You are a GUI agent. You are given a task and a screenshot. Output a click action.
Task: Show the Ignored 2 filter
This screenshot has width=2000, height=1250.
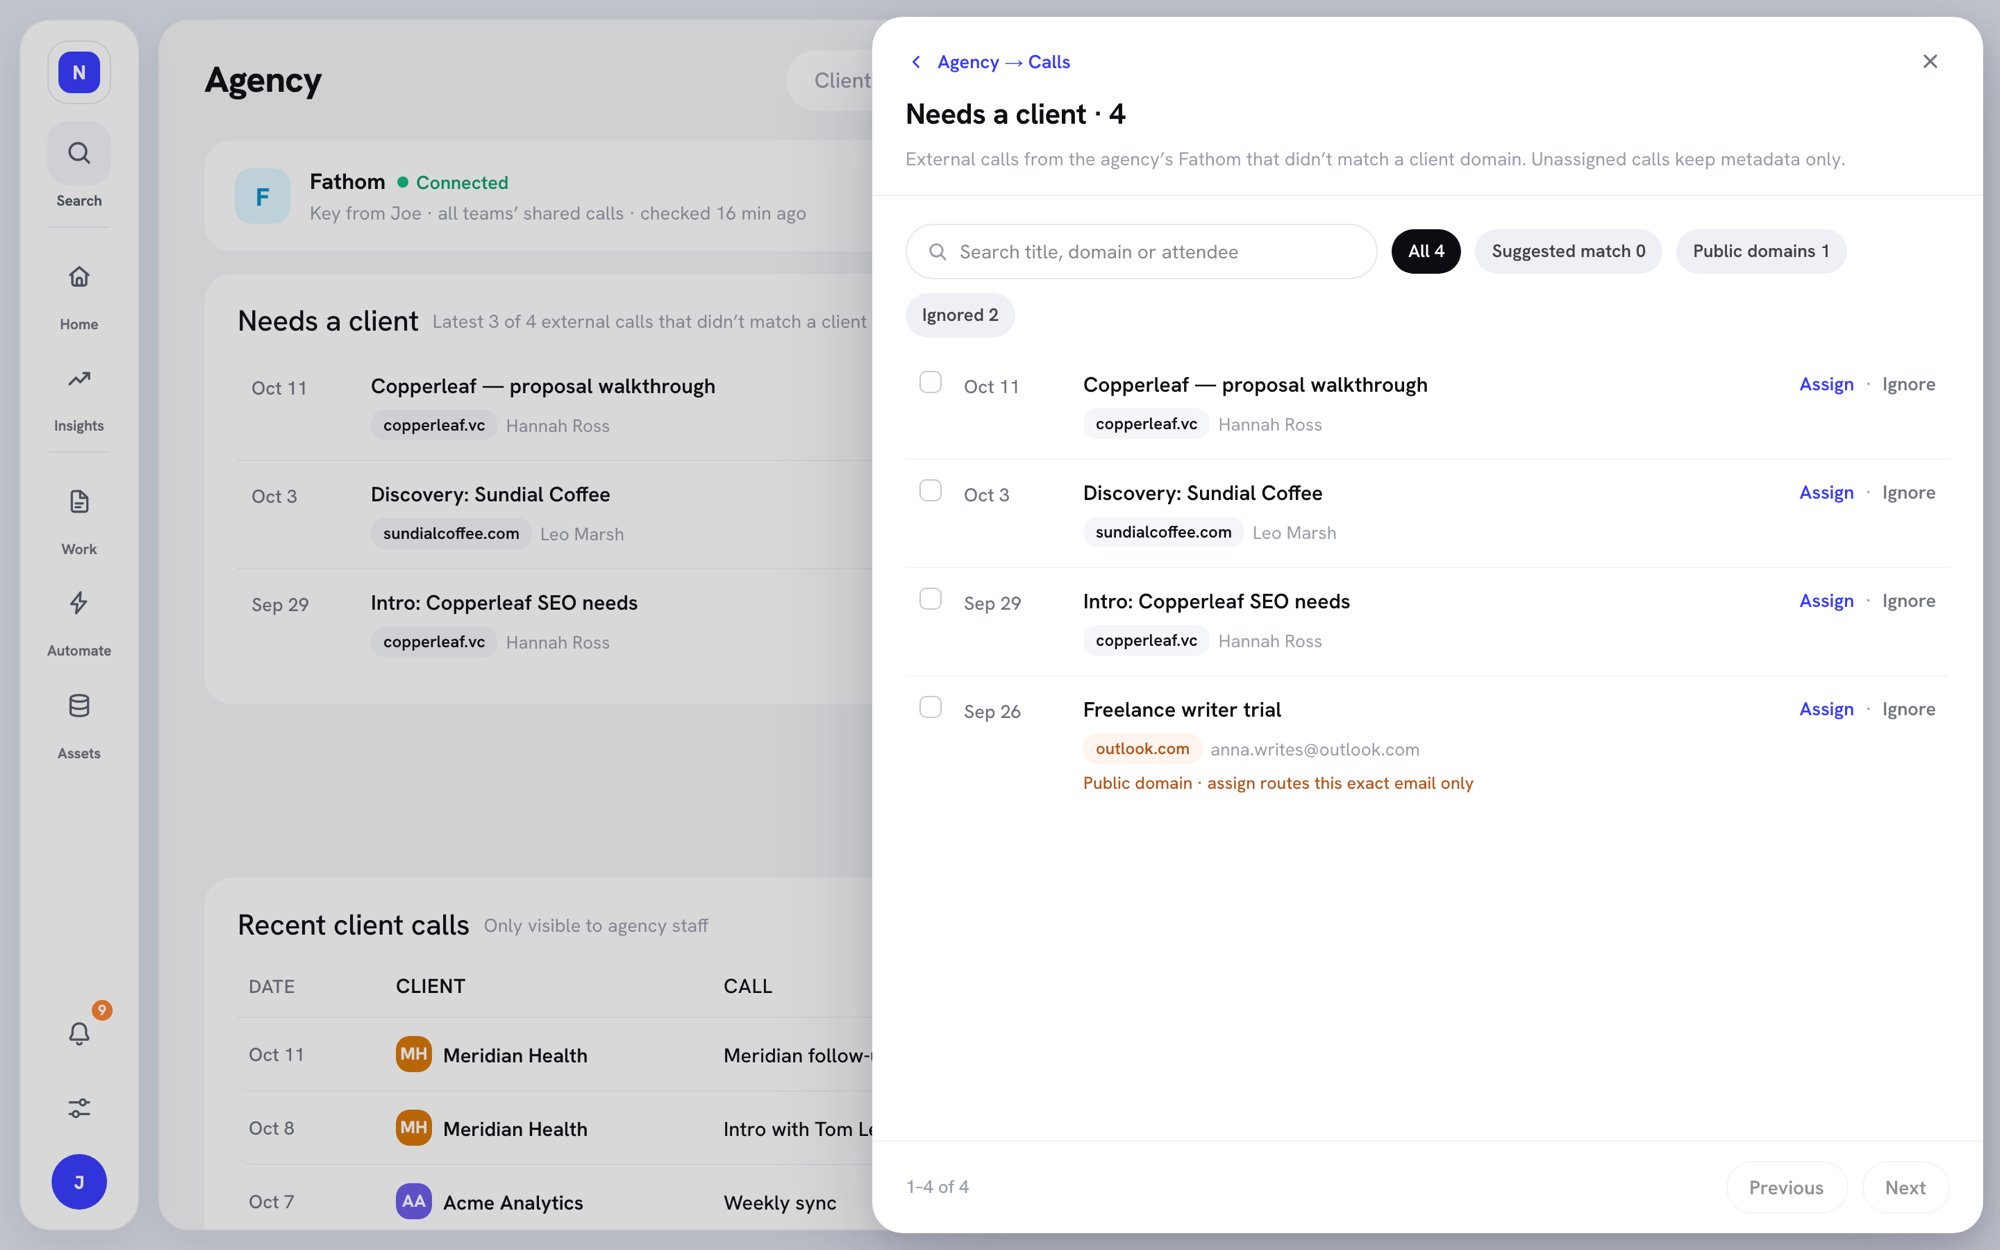[960, 315]
